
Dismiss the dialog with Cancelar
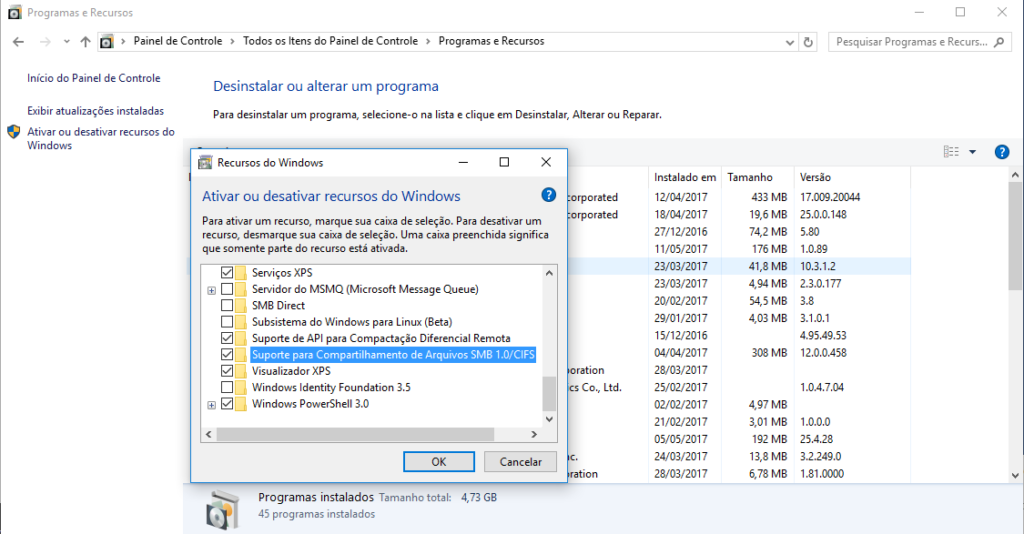pos(520,462)
